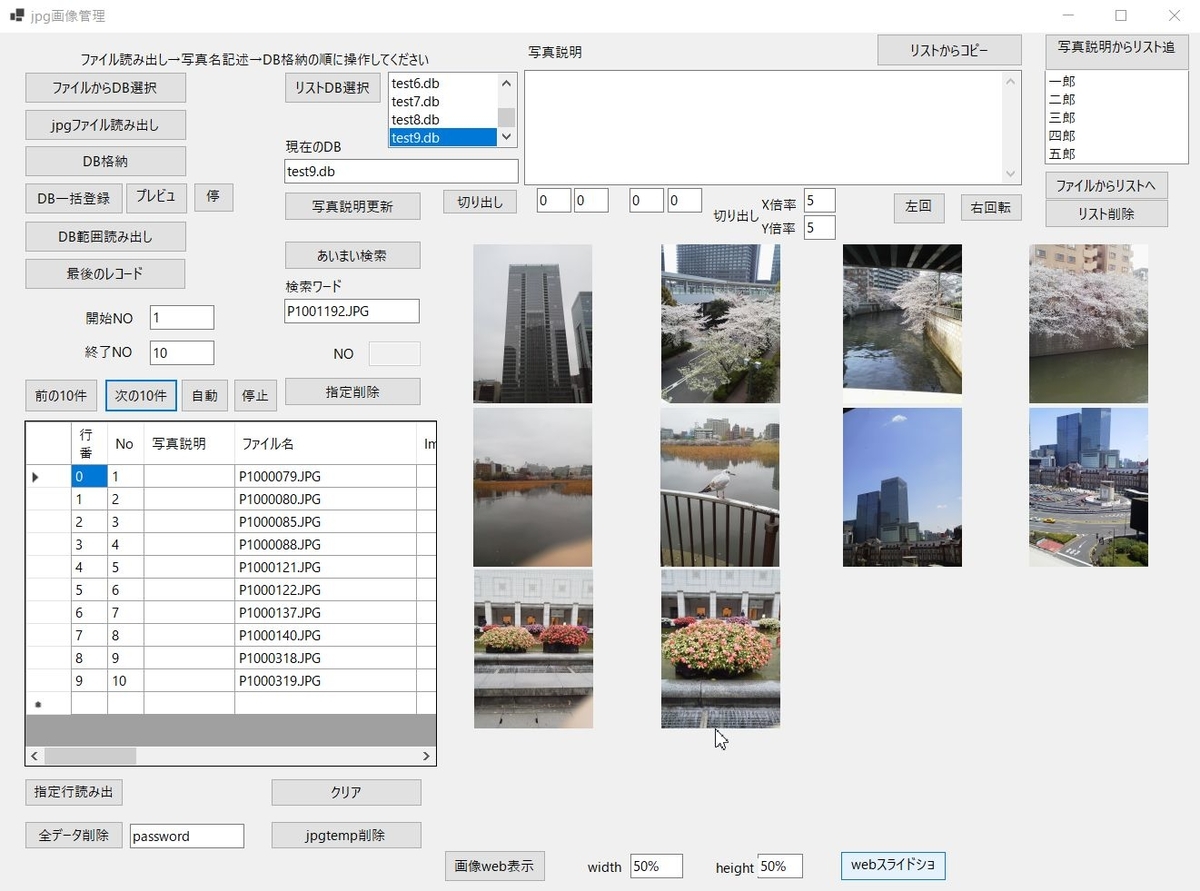Viewport: 1200px width, 891px height.
Task: Select test6.db in DB list
Action: click(x=443, y=84)
